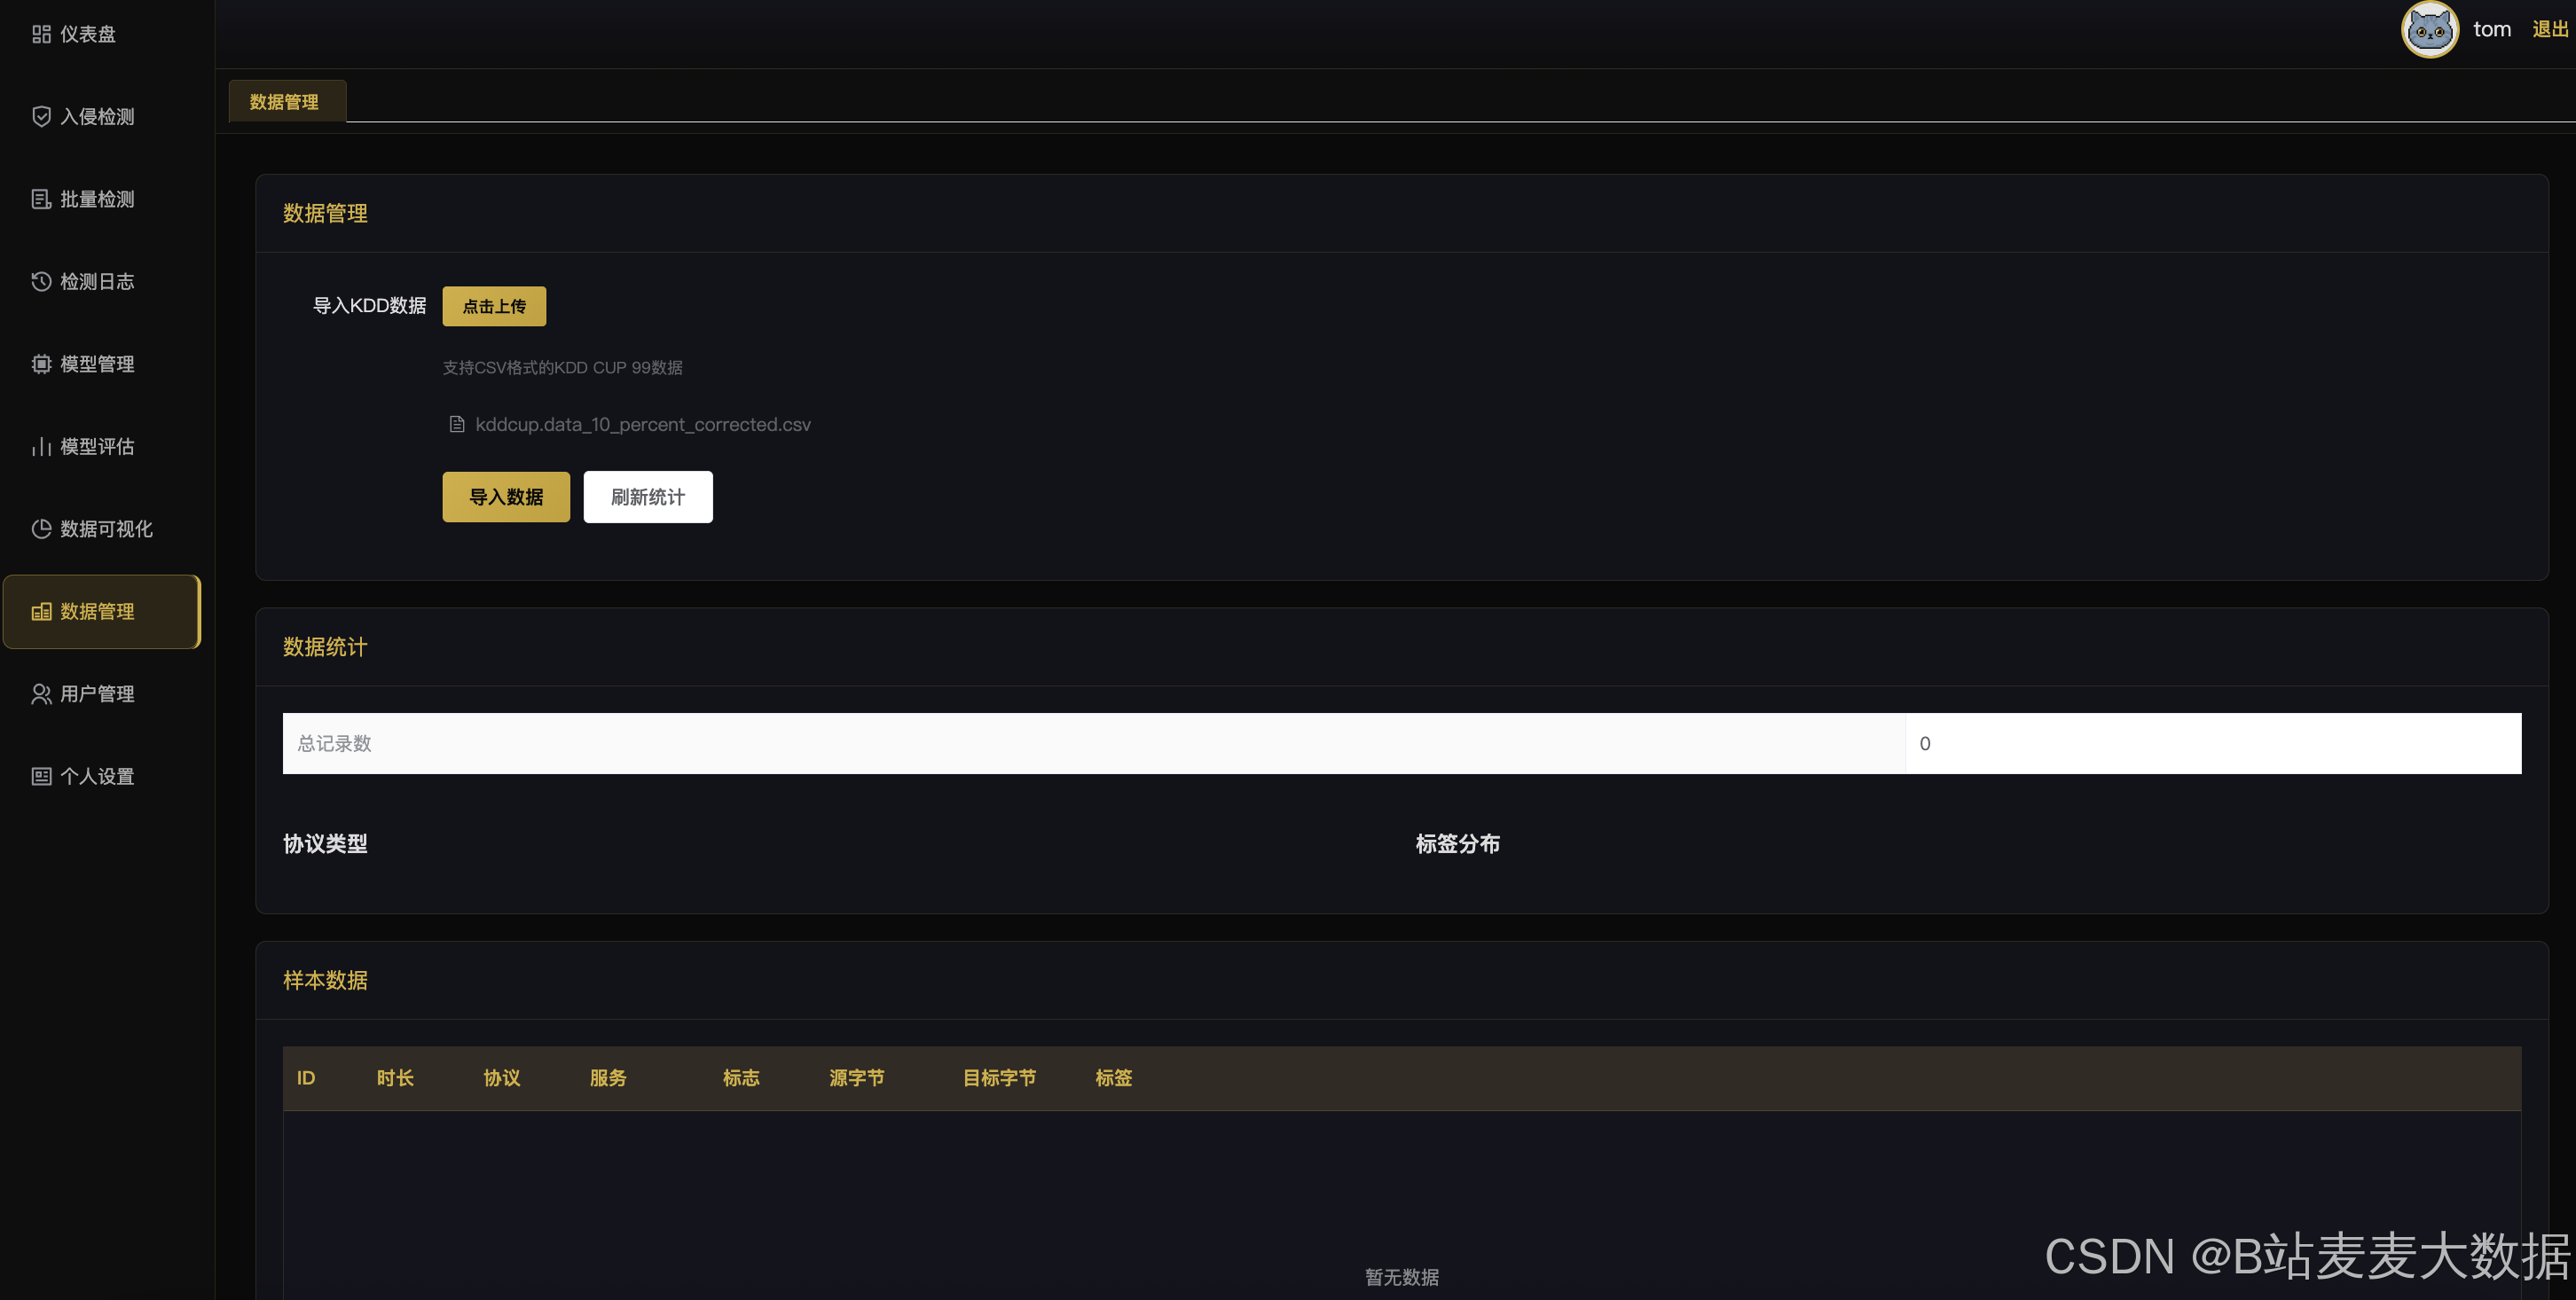Click the data visualization pie icon

[x=41, y=529]
